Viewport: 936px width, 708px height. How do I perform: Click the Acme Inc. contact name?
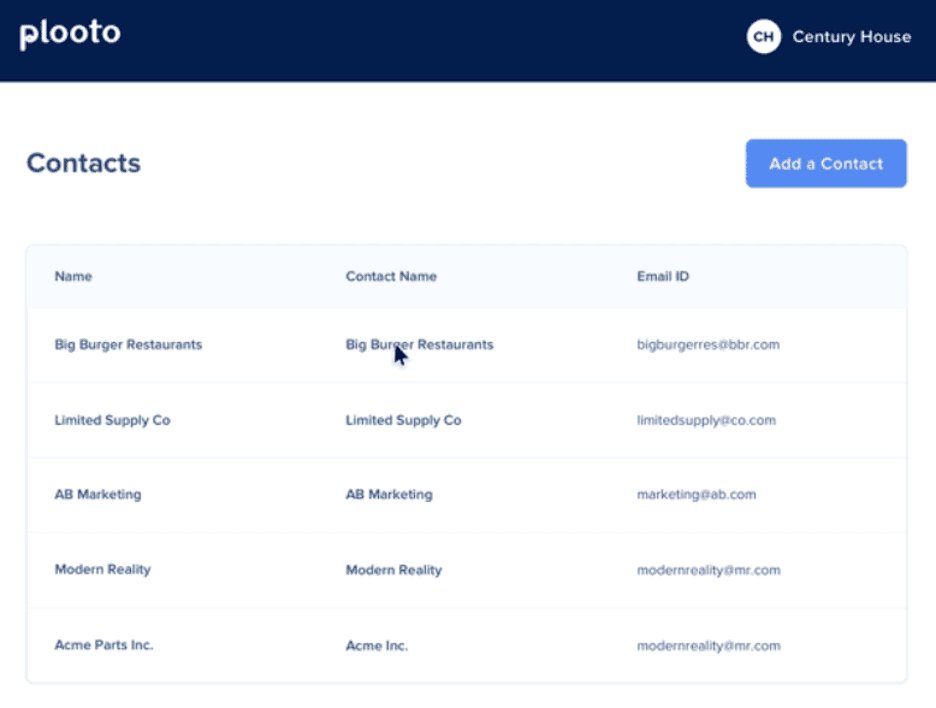[x=377, y=646]
